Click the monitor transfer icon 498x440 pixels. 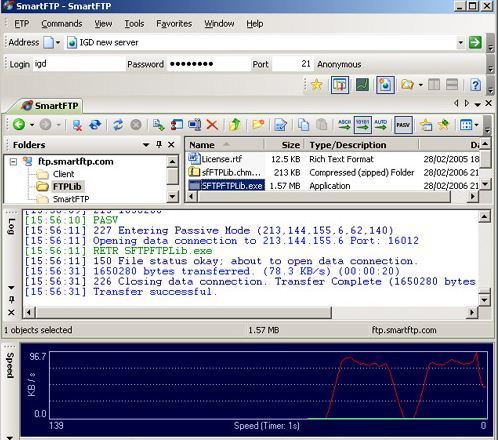click(195, 125)
